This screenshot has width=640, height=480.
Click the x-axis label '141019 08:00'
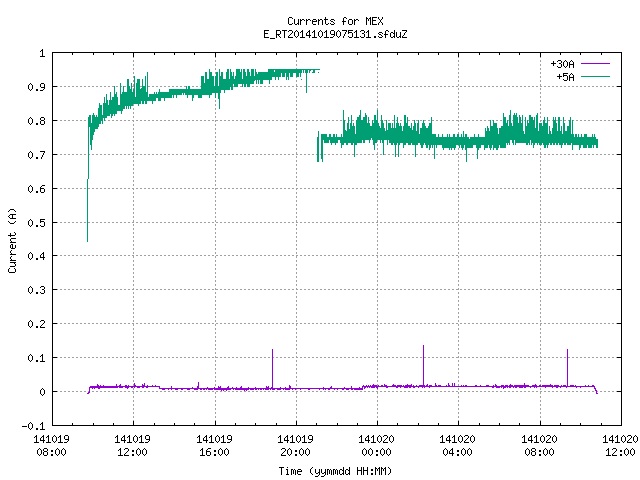click(x=51, y=446)
